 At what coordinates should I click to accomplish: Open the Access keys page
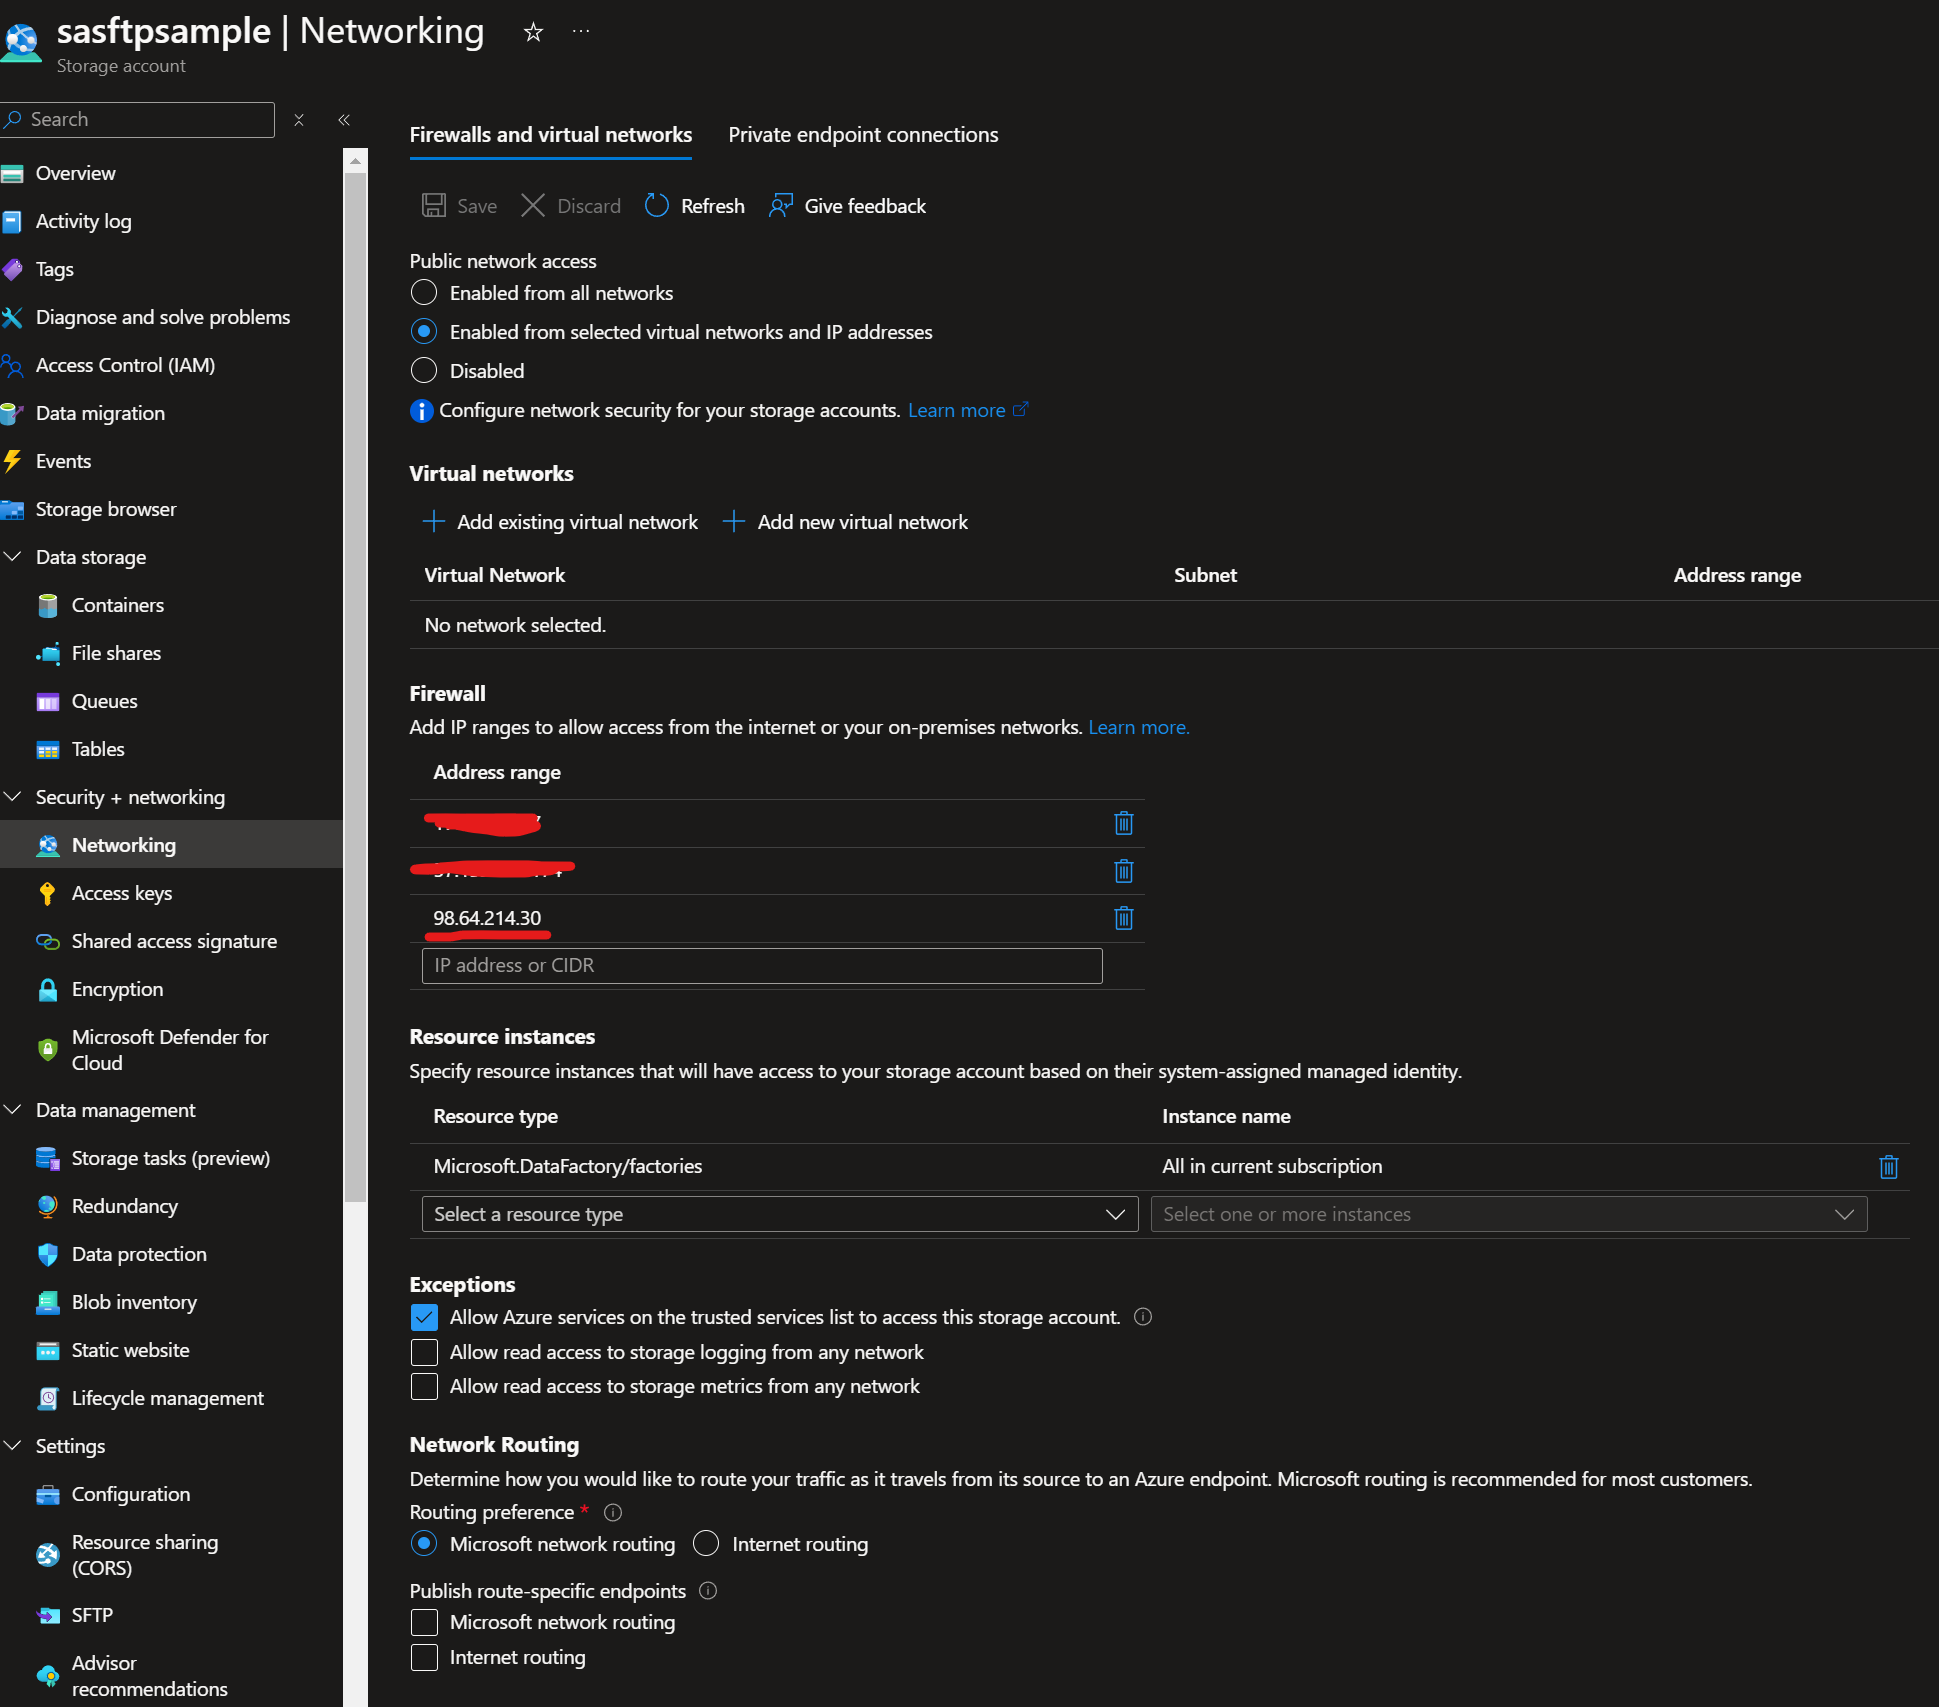[x=122, y=893]
